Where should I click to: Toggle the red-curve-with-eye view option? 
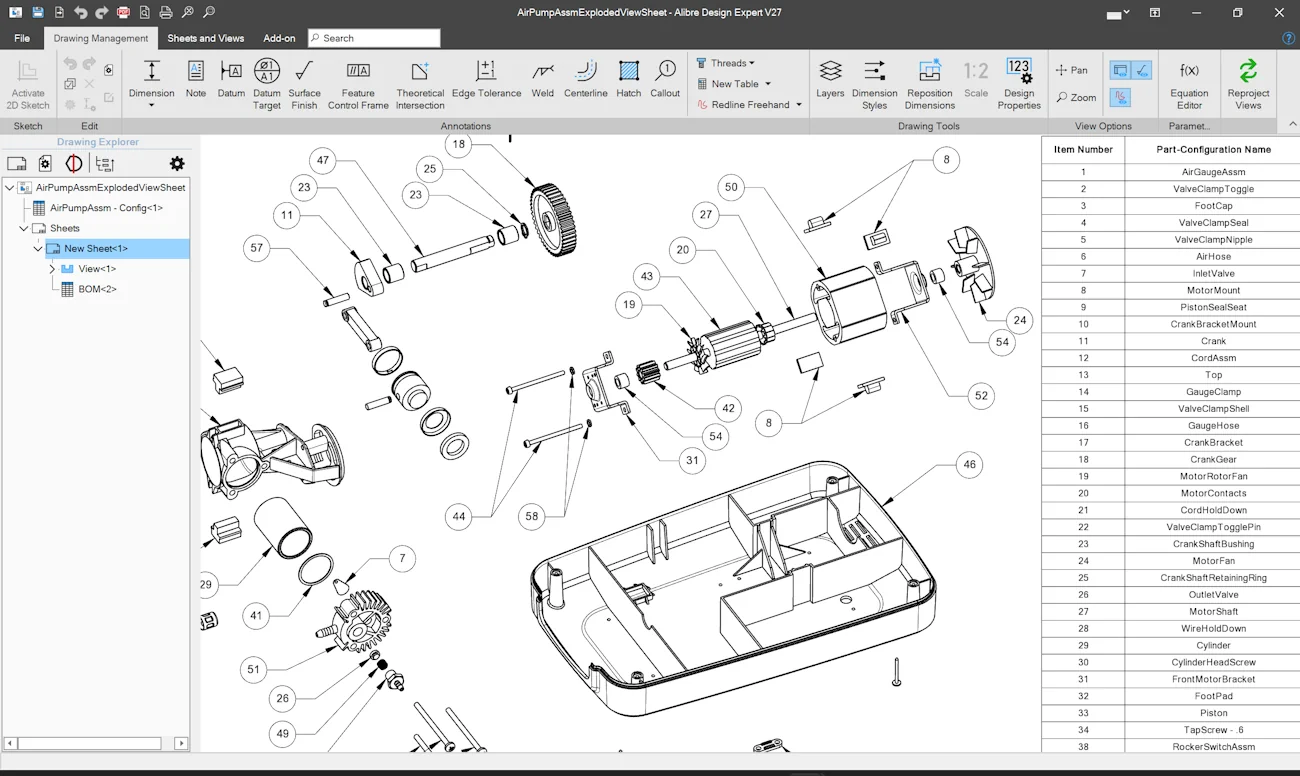coord(1121,97)
